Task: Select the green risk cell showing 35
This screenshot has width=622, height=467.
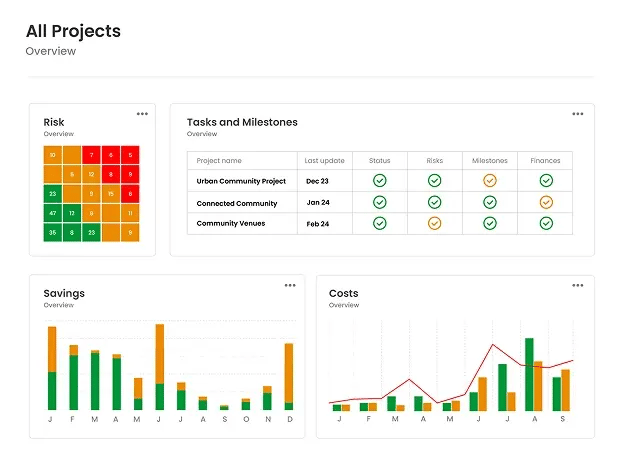Action: click(x=52, y=232)
